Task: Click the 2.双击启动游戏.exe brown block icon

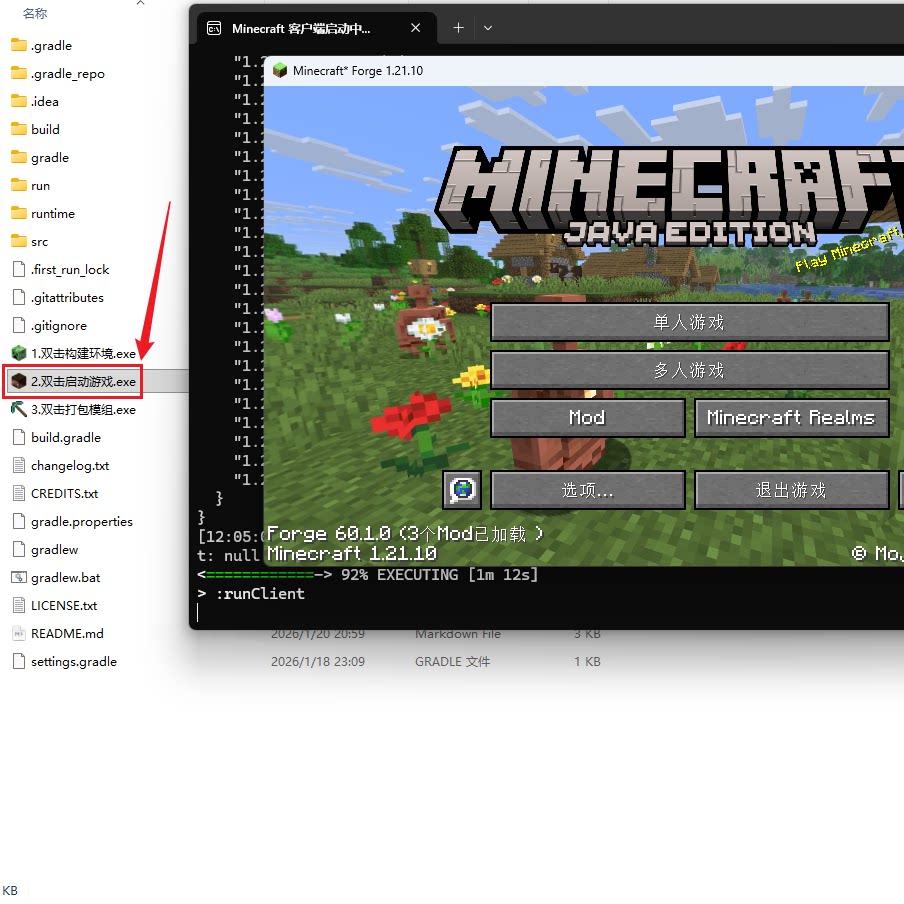Action: tap(18, 381)
